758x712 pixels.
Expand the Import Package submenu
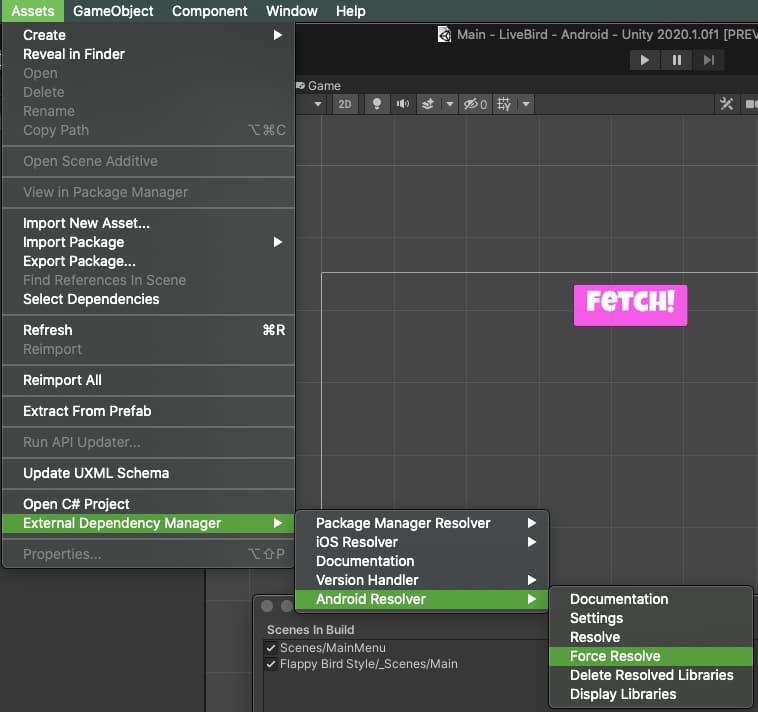[148, 242]
